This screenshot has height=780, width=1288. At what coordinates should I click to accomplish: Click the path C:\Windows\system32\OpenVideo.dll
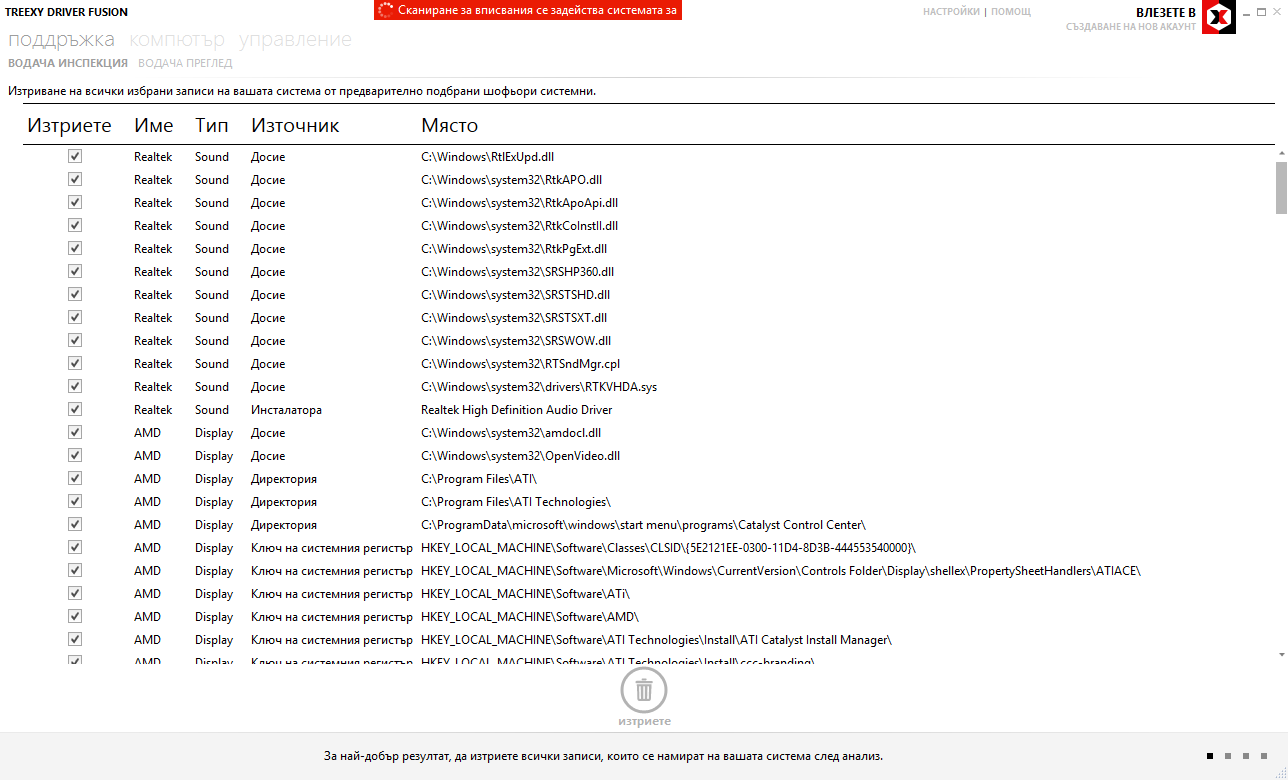pyautogui.click(x=520, y=456)
